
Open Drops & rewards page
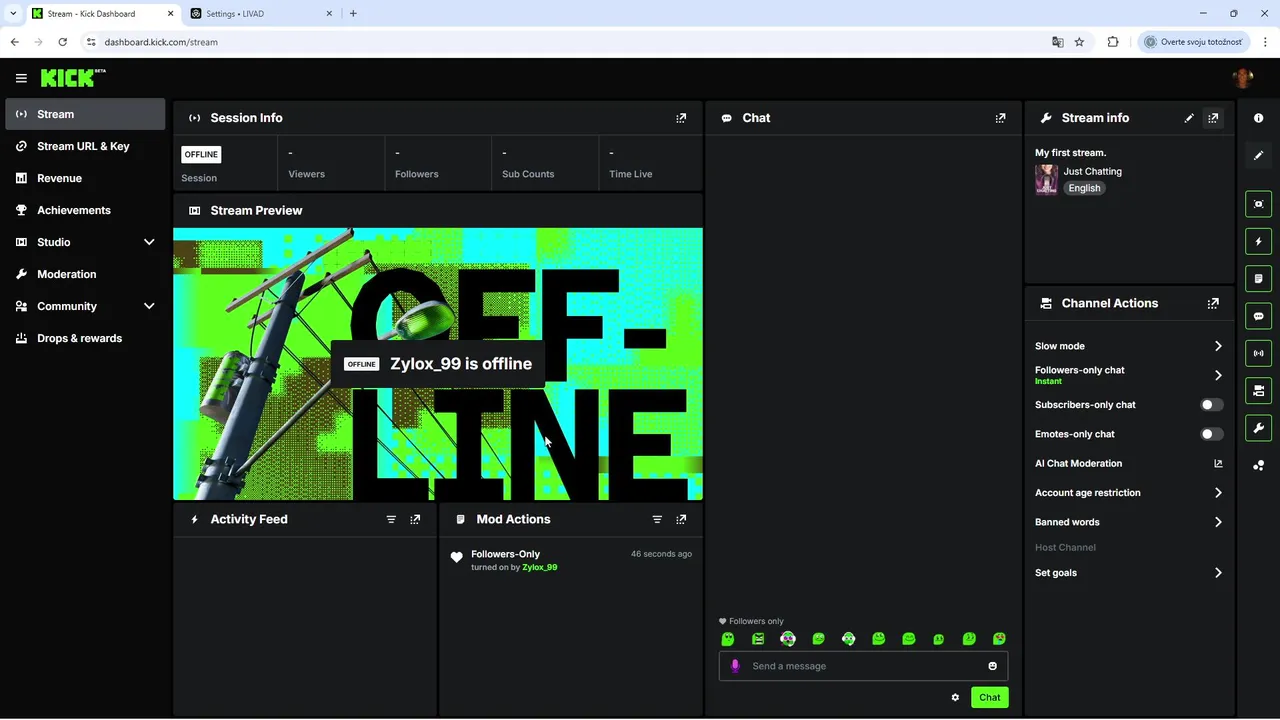pos(85,338)
